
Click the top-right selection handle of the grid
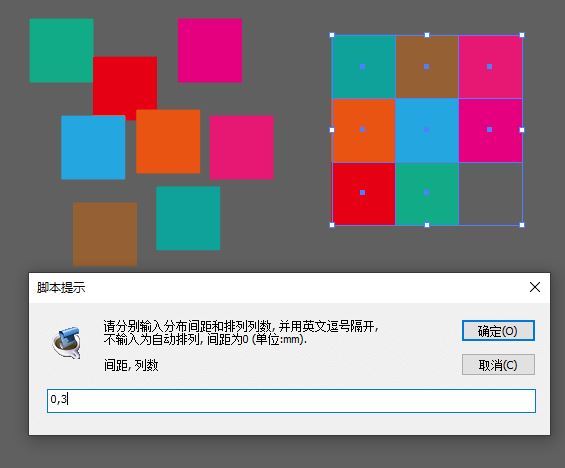point(522,35)
